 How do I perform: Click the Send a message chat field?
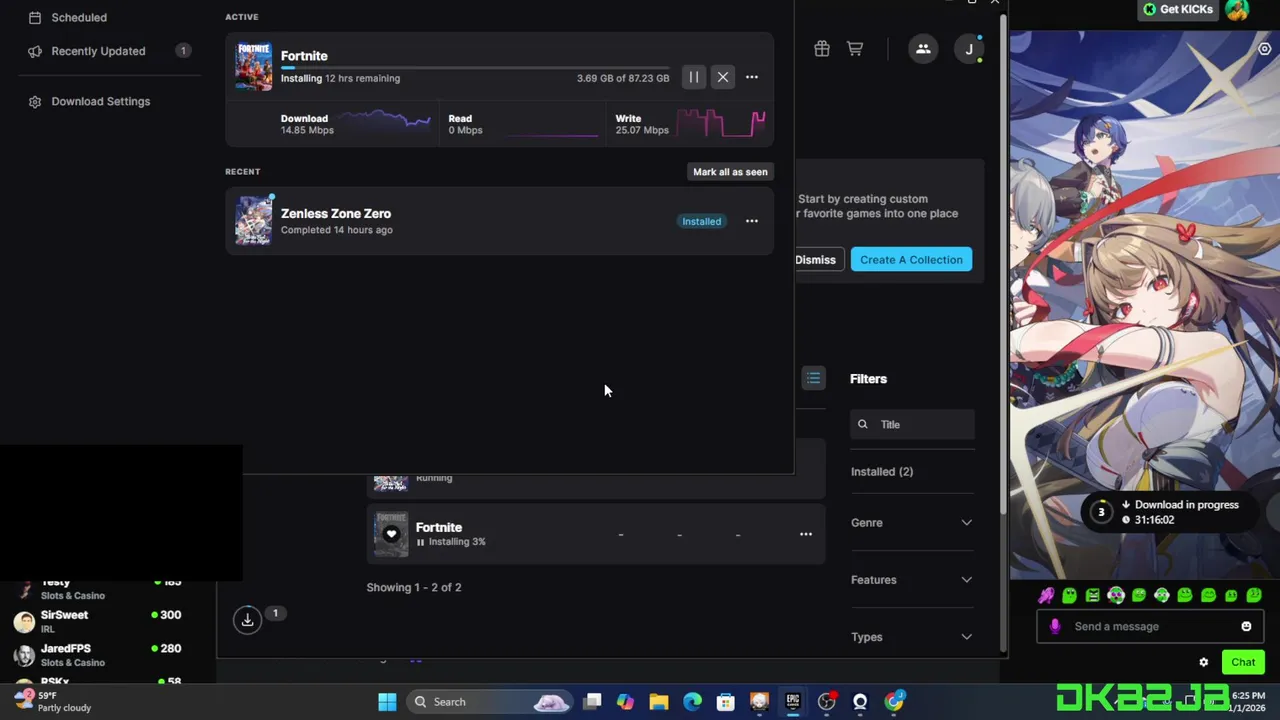click(x=1151, y=626)
